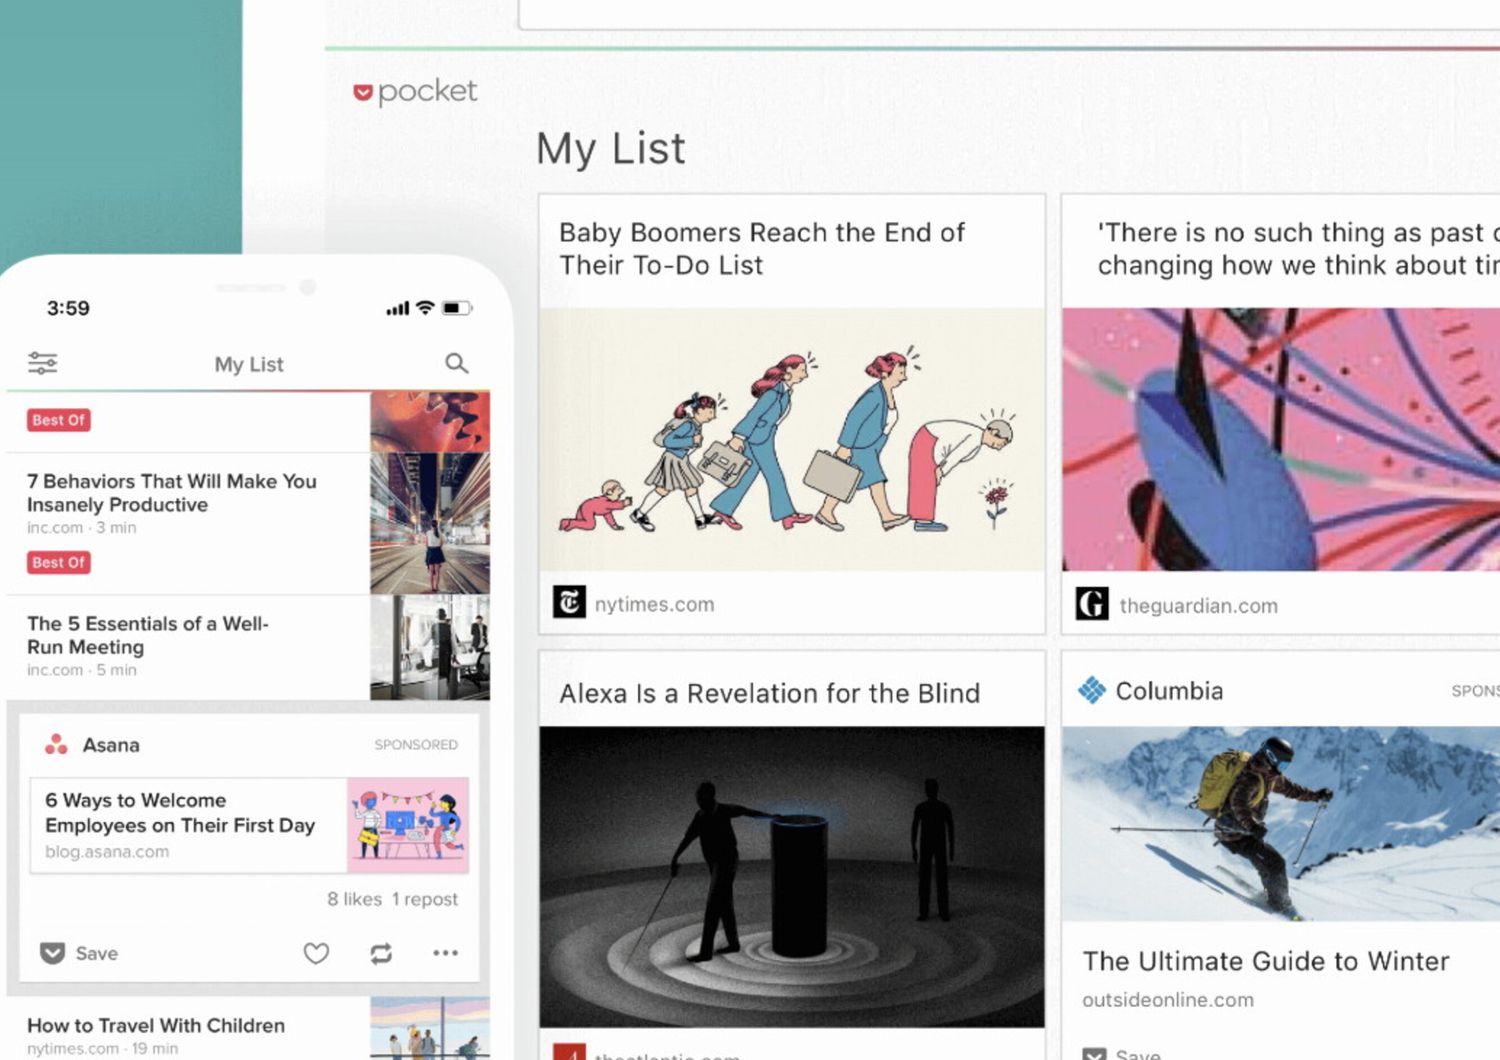This screenshot has height=1060, width=1500.
Task: Click the Best Of tag under the 7 Behaviors article
Action: 58,562
